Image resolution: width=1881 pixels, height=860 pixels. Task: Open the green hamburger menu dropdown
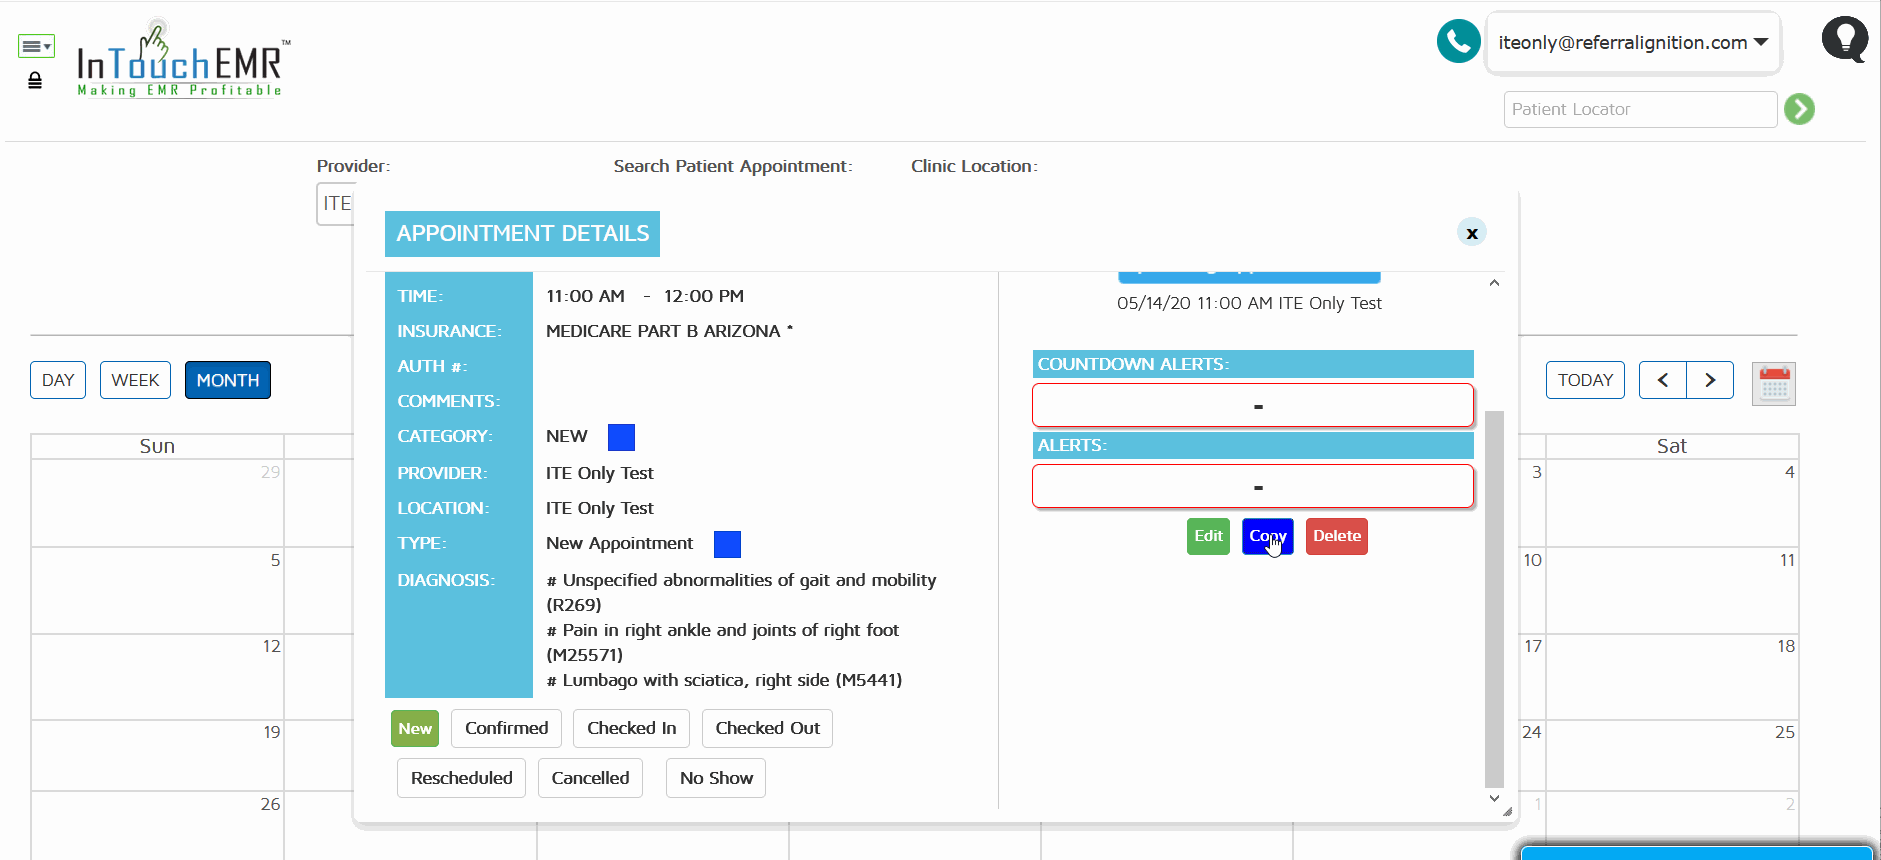click(36, 47)
